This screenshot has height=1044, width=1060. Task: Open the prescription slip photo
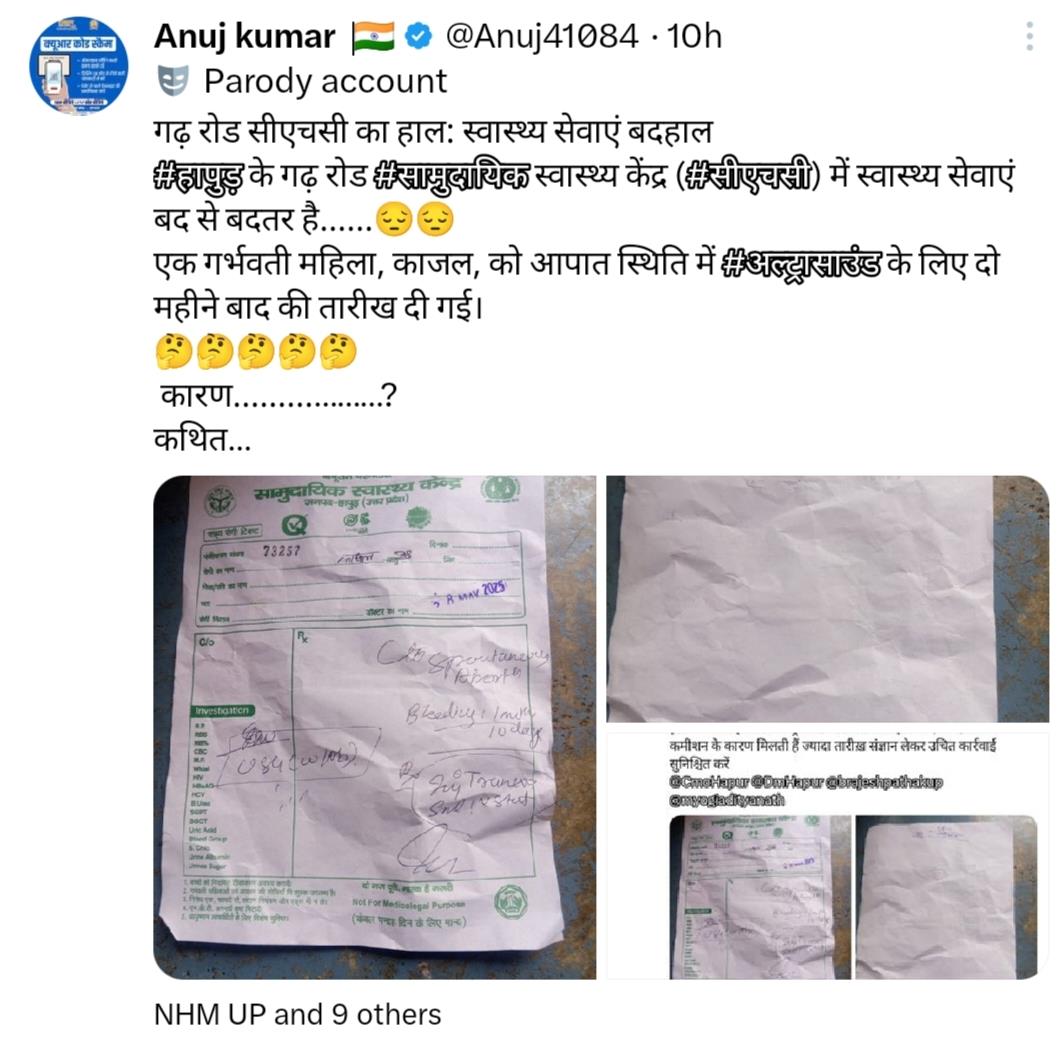coord(375,727)
